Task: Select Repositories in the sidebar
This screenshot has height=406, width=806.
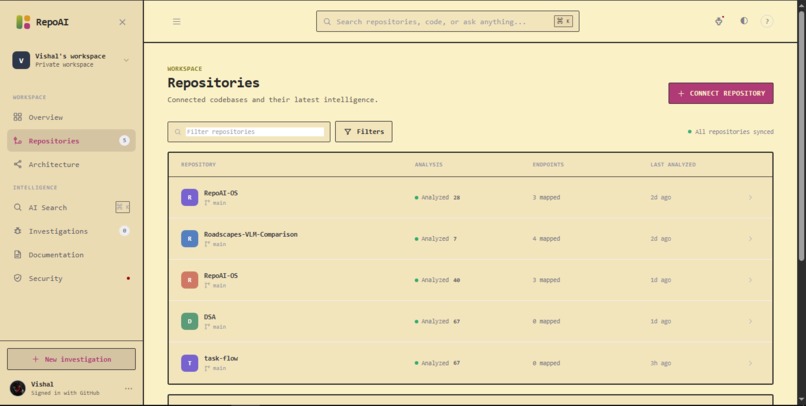Action: coord(71,141)
